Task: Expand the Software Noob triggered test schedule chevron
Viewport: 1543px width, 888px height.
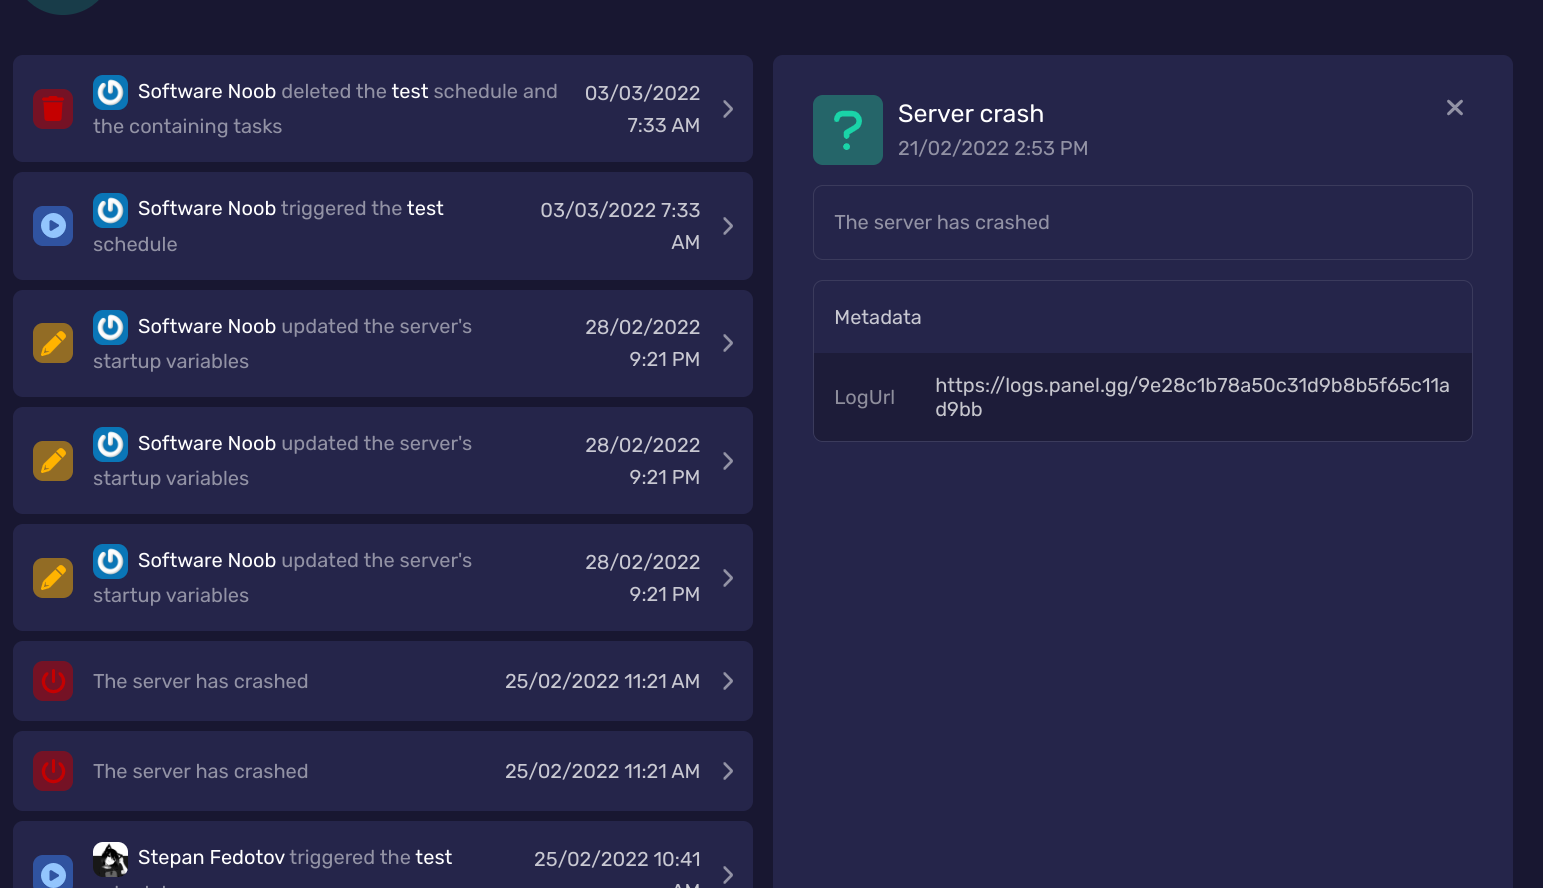Action: [728, 226]
